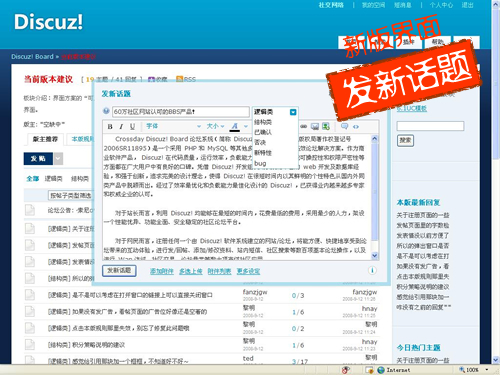Toggle bold formatting in post editor

[x=110, y=127]
